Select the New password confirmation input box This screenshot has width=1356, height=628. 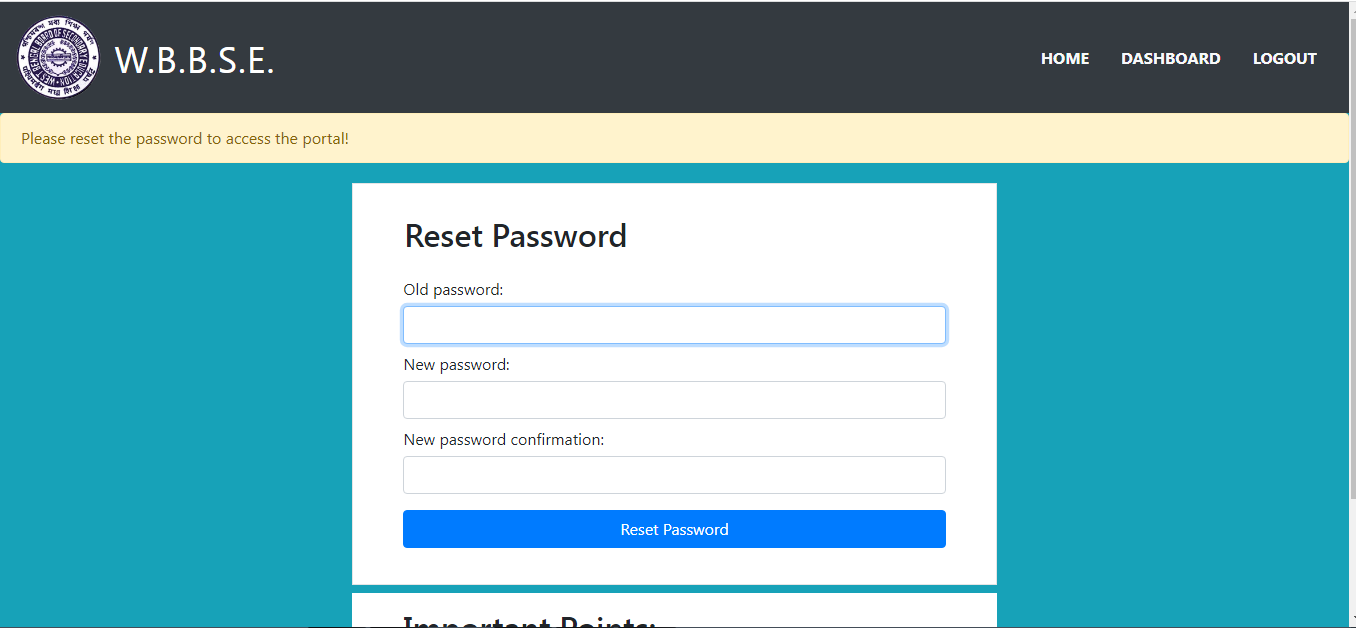coord(674,475)
